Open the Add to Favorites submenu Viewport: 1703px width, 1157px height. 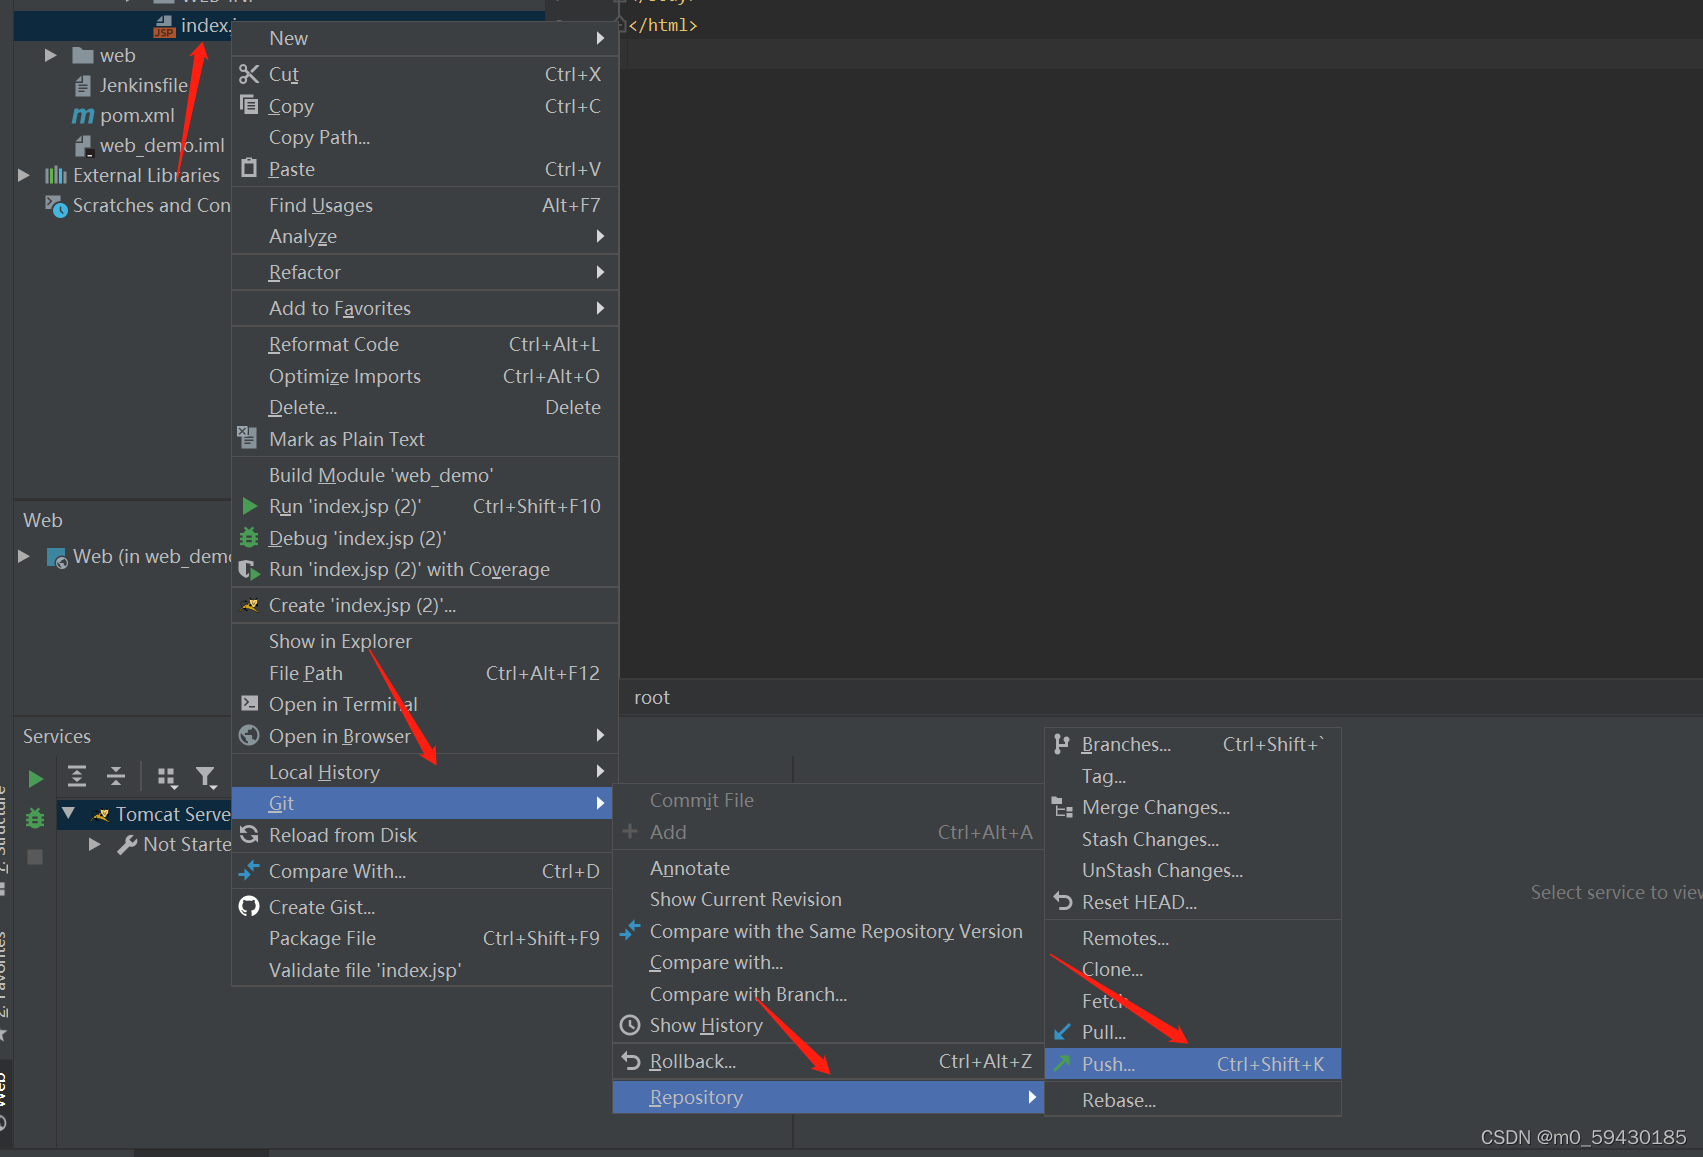coord(425,308)
